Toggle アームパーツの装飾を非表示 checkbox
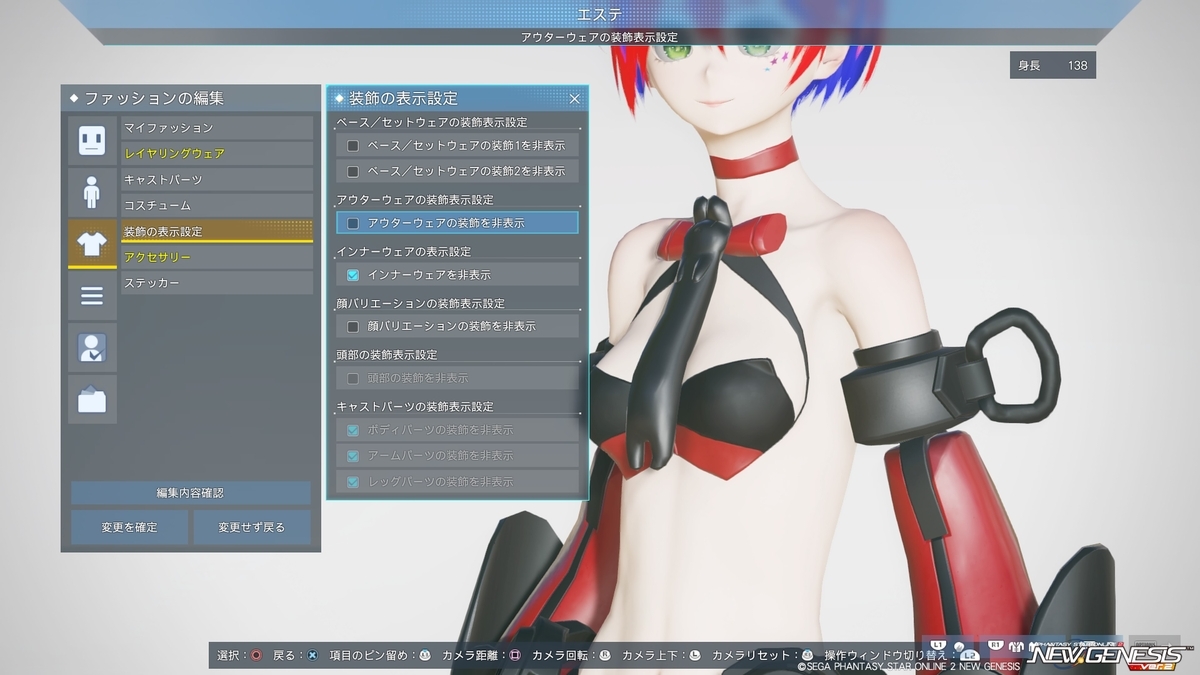The height and width of the screenshot is (675, 1200). pyautogui.click(x=352, y=455)
